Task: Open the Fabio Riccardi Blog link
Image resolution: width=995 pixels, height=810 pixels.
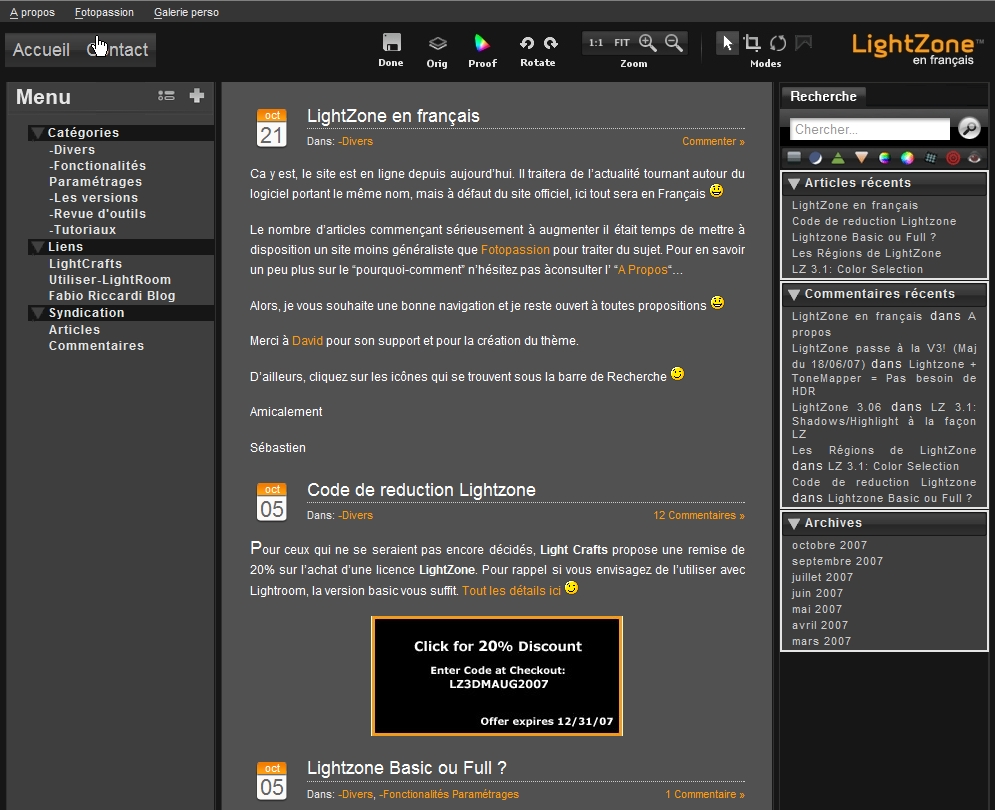Action: coord(112,296)
